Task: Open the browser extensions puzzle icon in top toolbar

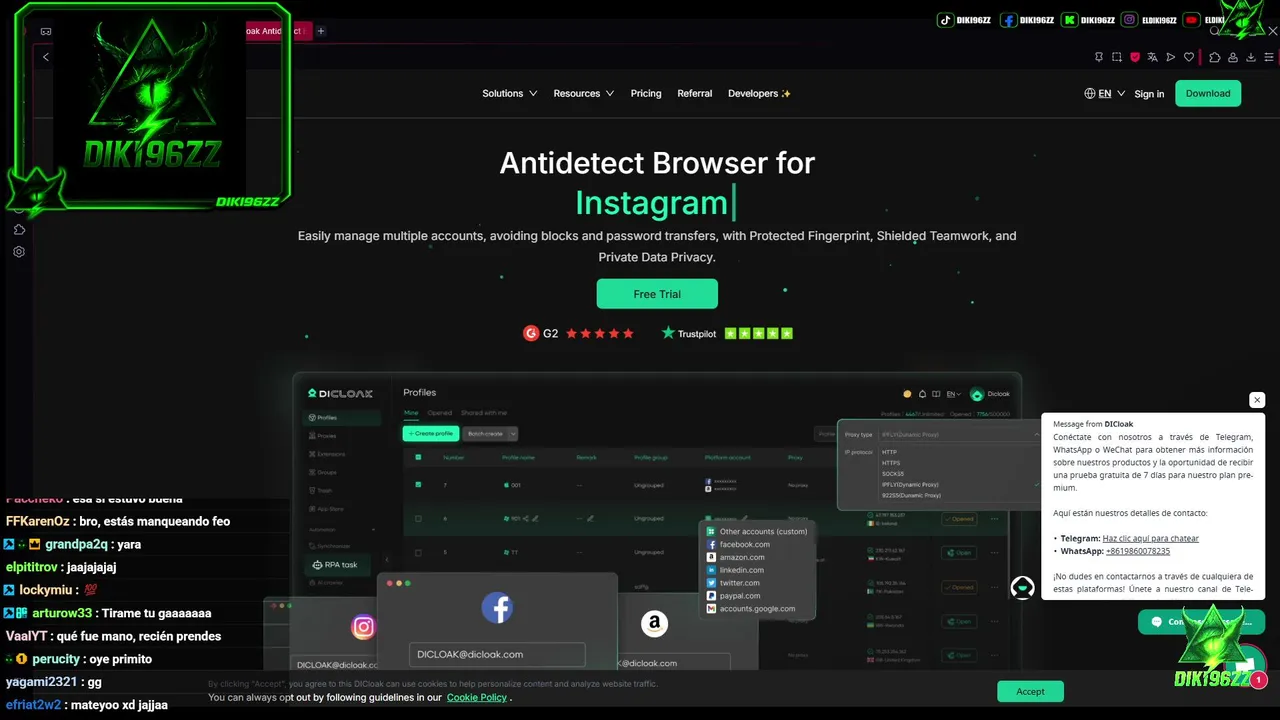Action: pos(1215,57)
